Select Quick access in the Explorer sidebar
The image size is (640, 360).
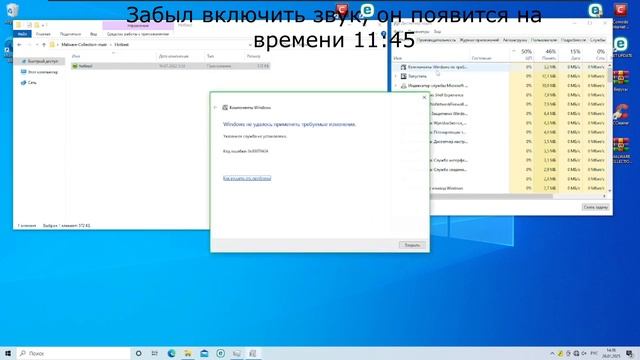coord(40,61)
